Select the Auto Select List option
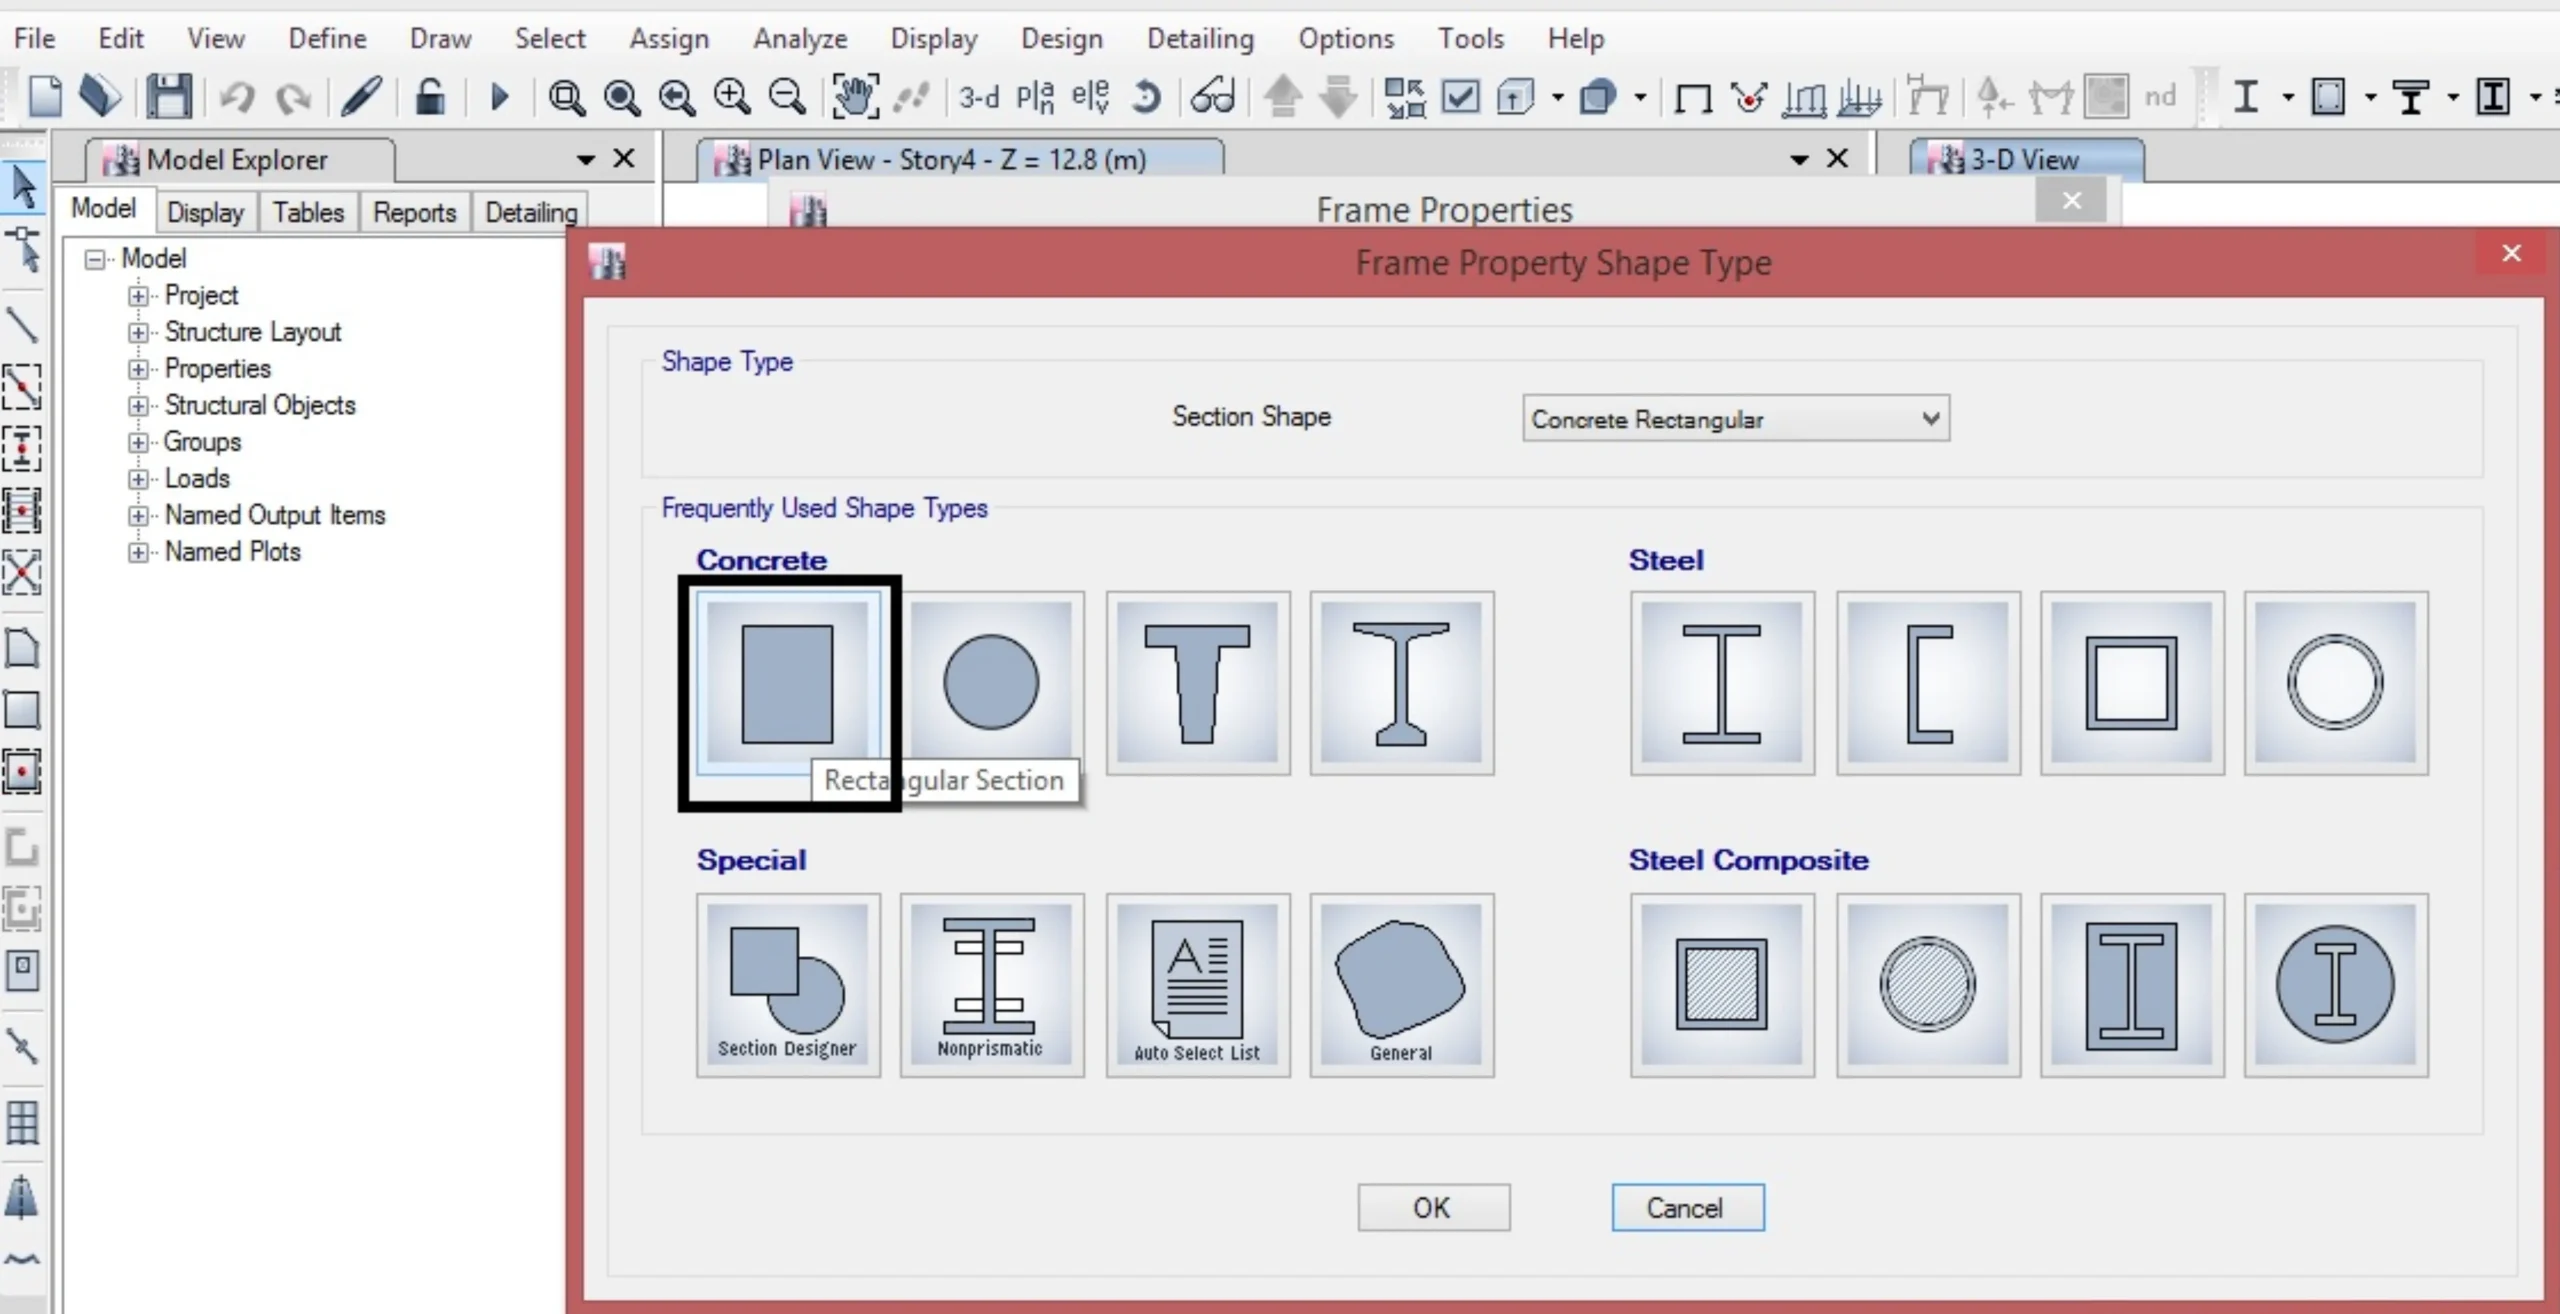The image size is (2560, 1314). 1197,985
